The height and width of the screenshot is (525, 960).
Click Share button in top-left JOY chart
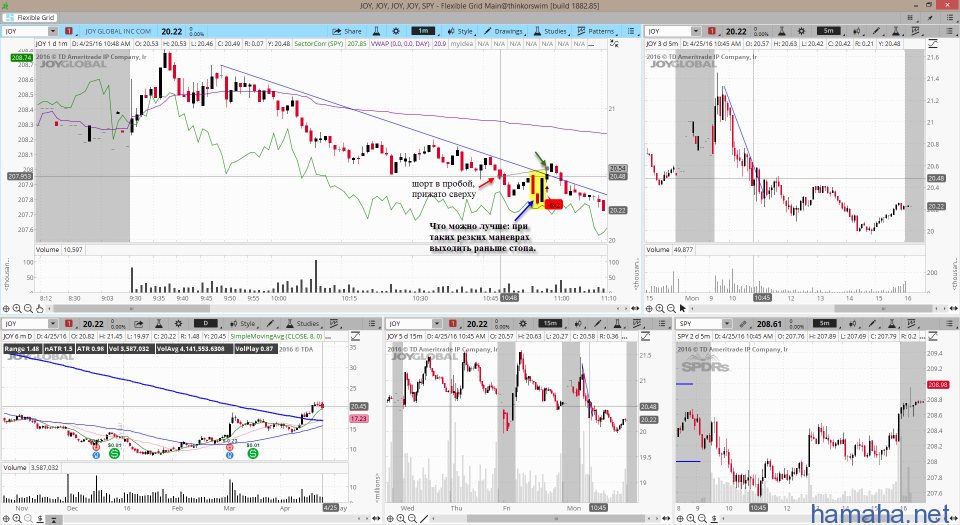click(347, 31)
